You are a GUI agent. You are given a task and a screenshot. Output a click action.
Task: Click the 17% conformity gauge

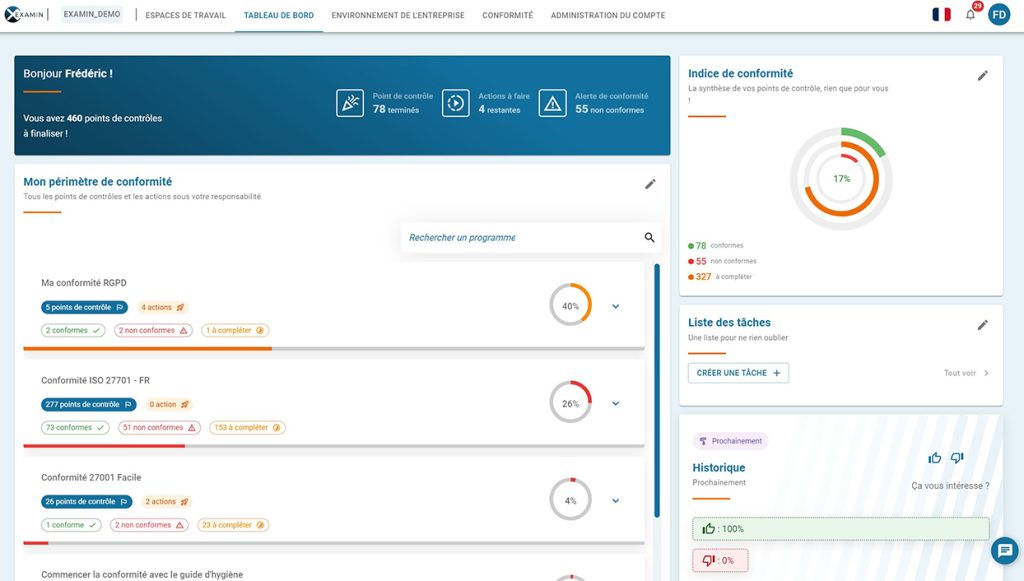click(x=843, y=178)
